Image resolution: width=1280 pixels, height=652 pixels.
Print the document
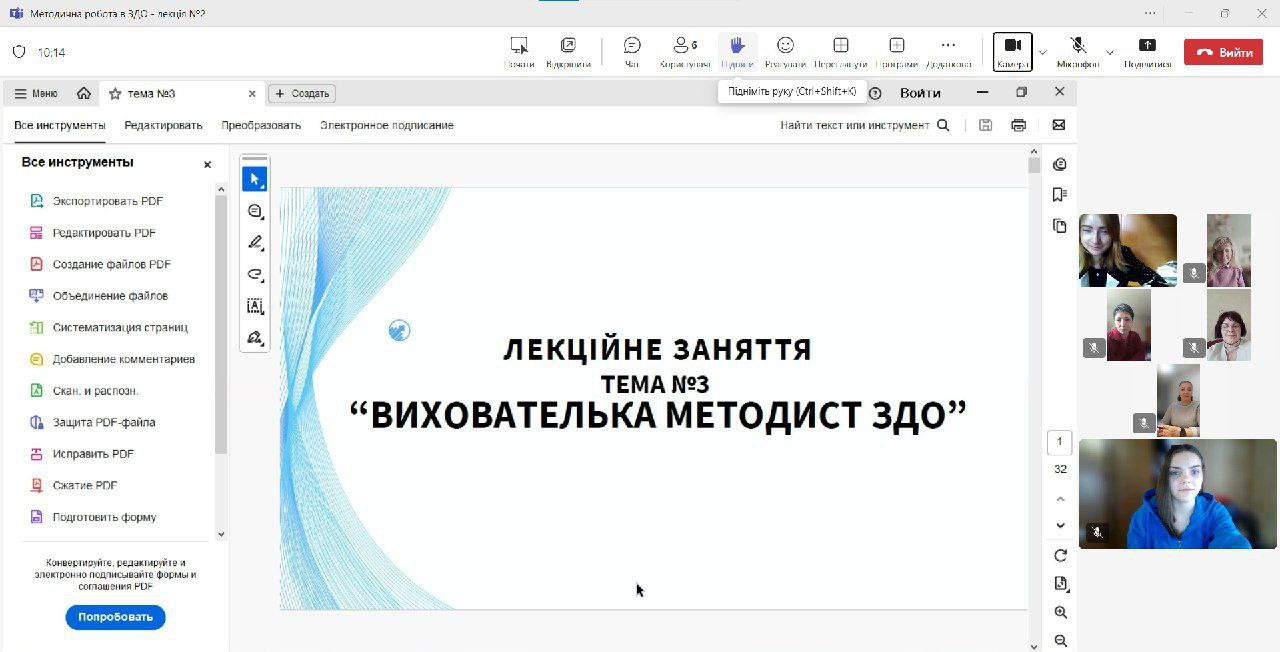click(1019, 125)
